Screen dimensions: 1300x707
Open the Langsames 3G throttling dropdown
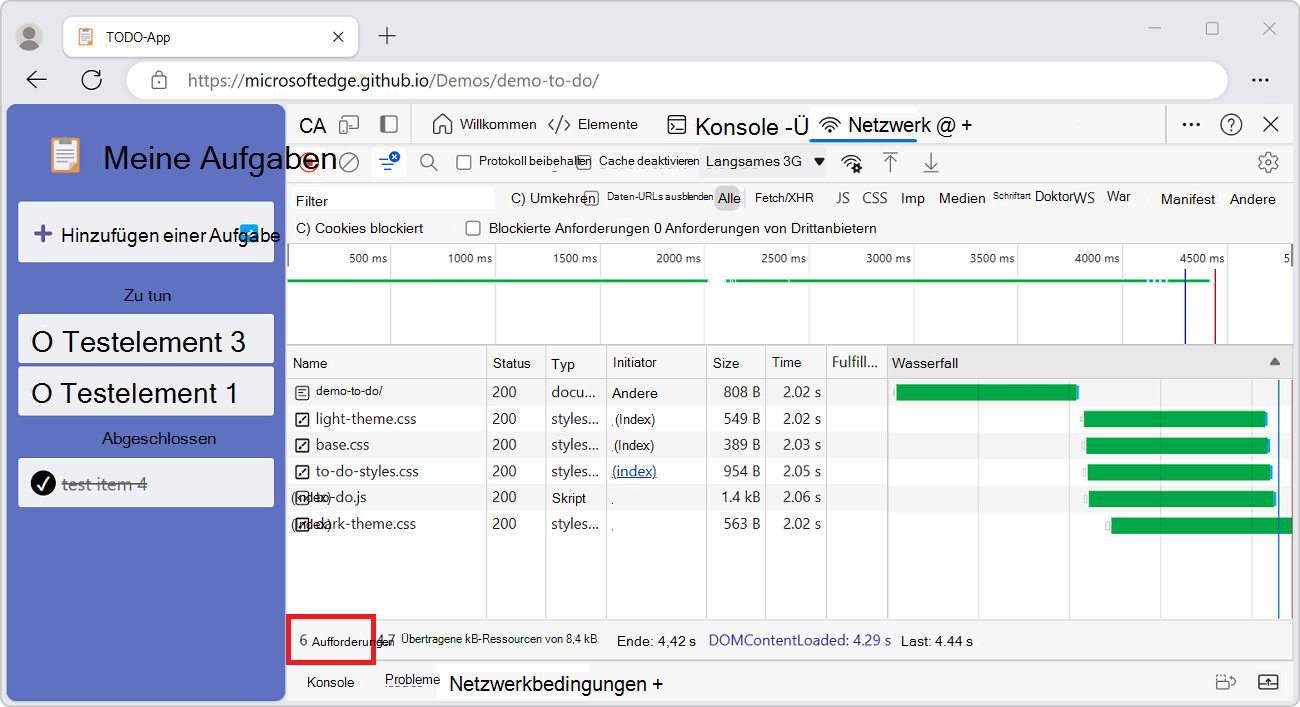tap(762, 161)
